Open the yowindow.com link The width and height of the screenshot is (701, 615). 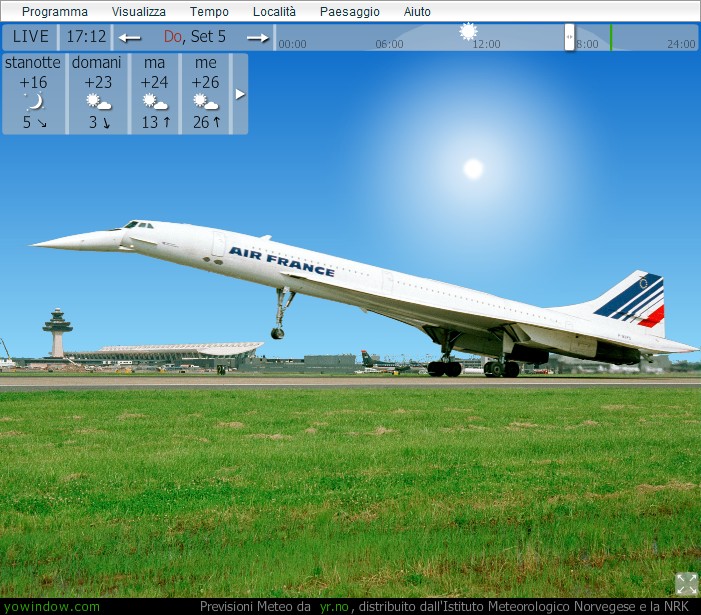(x=52, y=607)
